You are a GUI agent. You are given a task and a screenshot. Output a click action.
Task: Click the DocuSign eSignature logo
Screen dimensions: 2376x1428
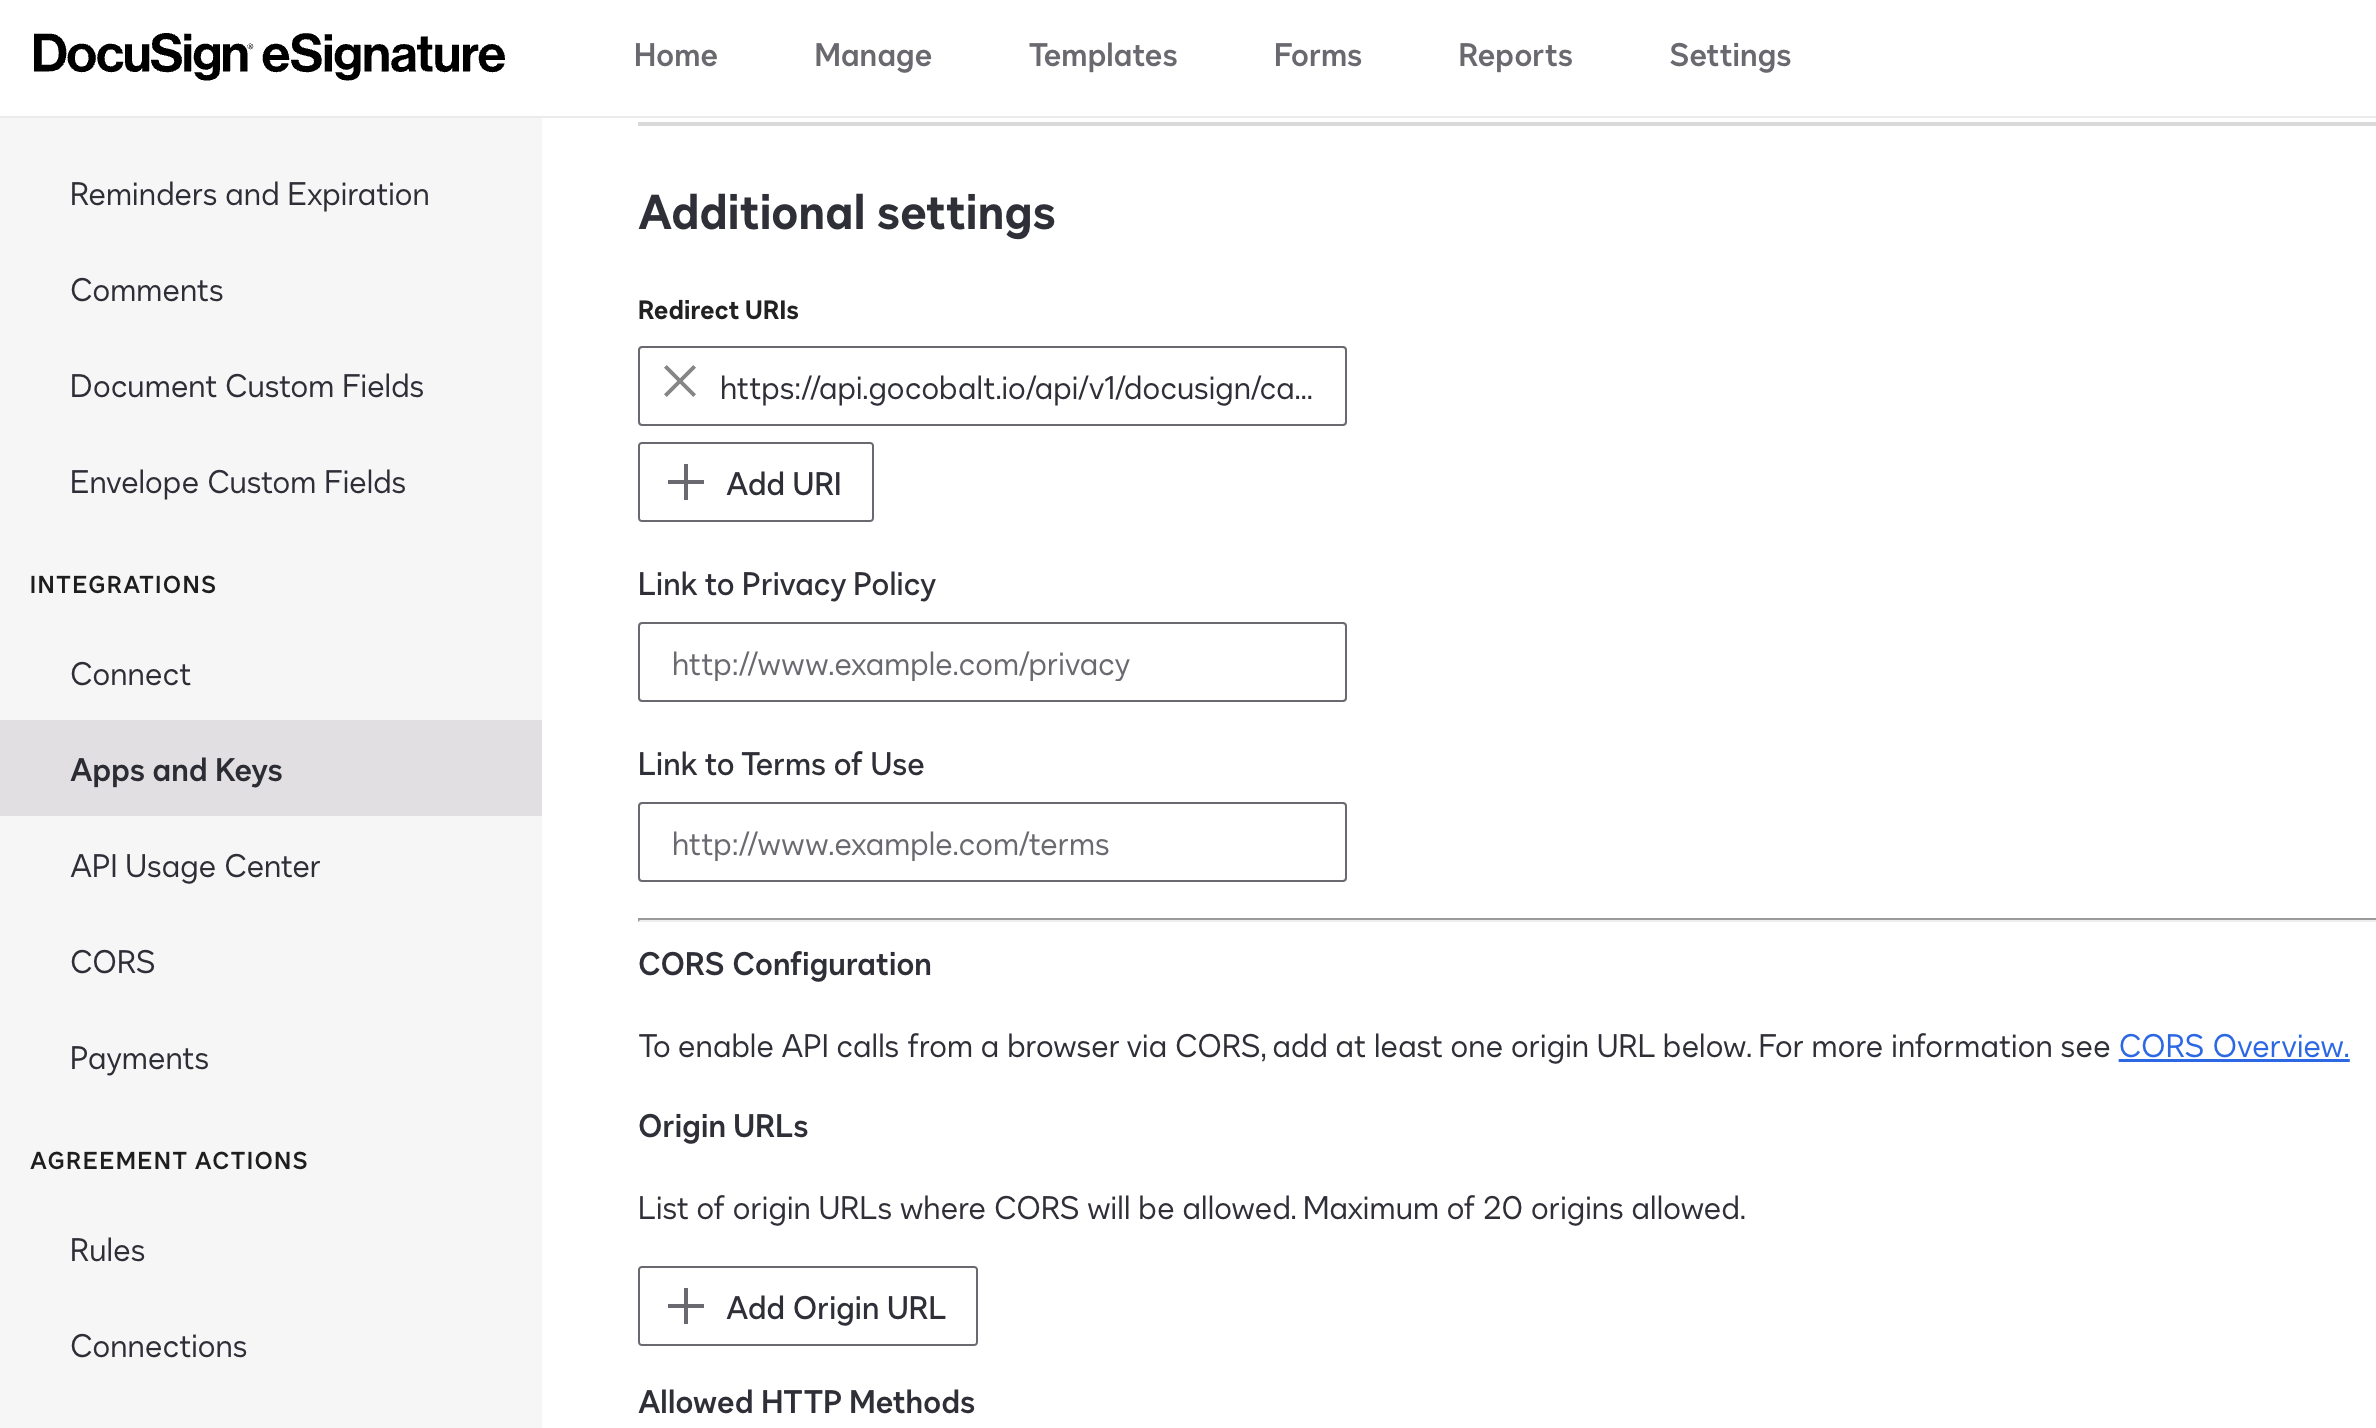(268, 55)
